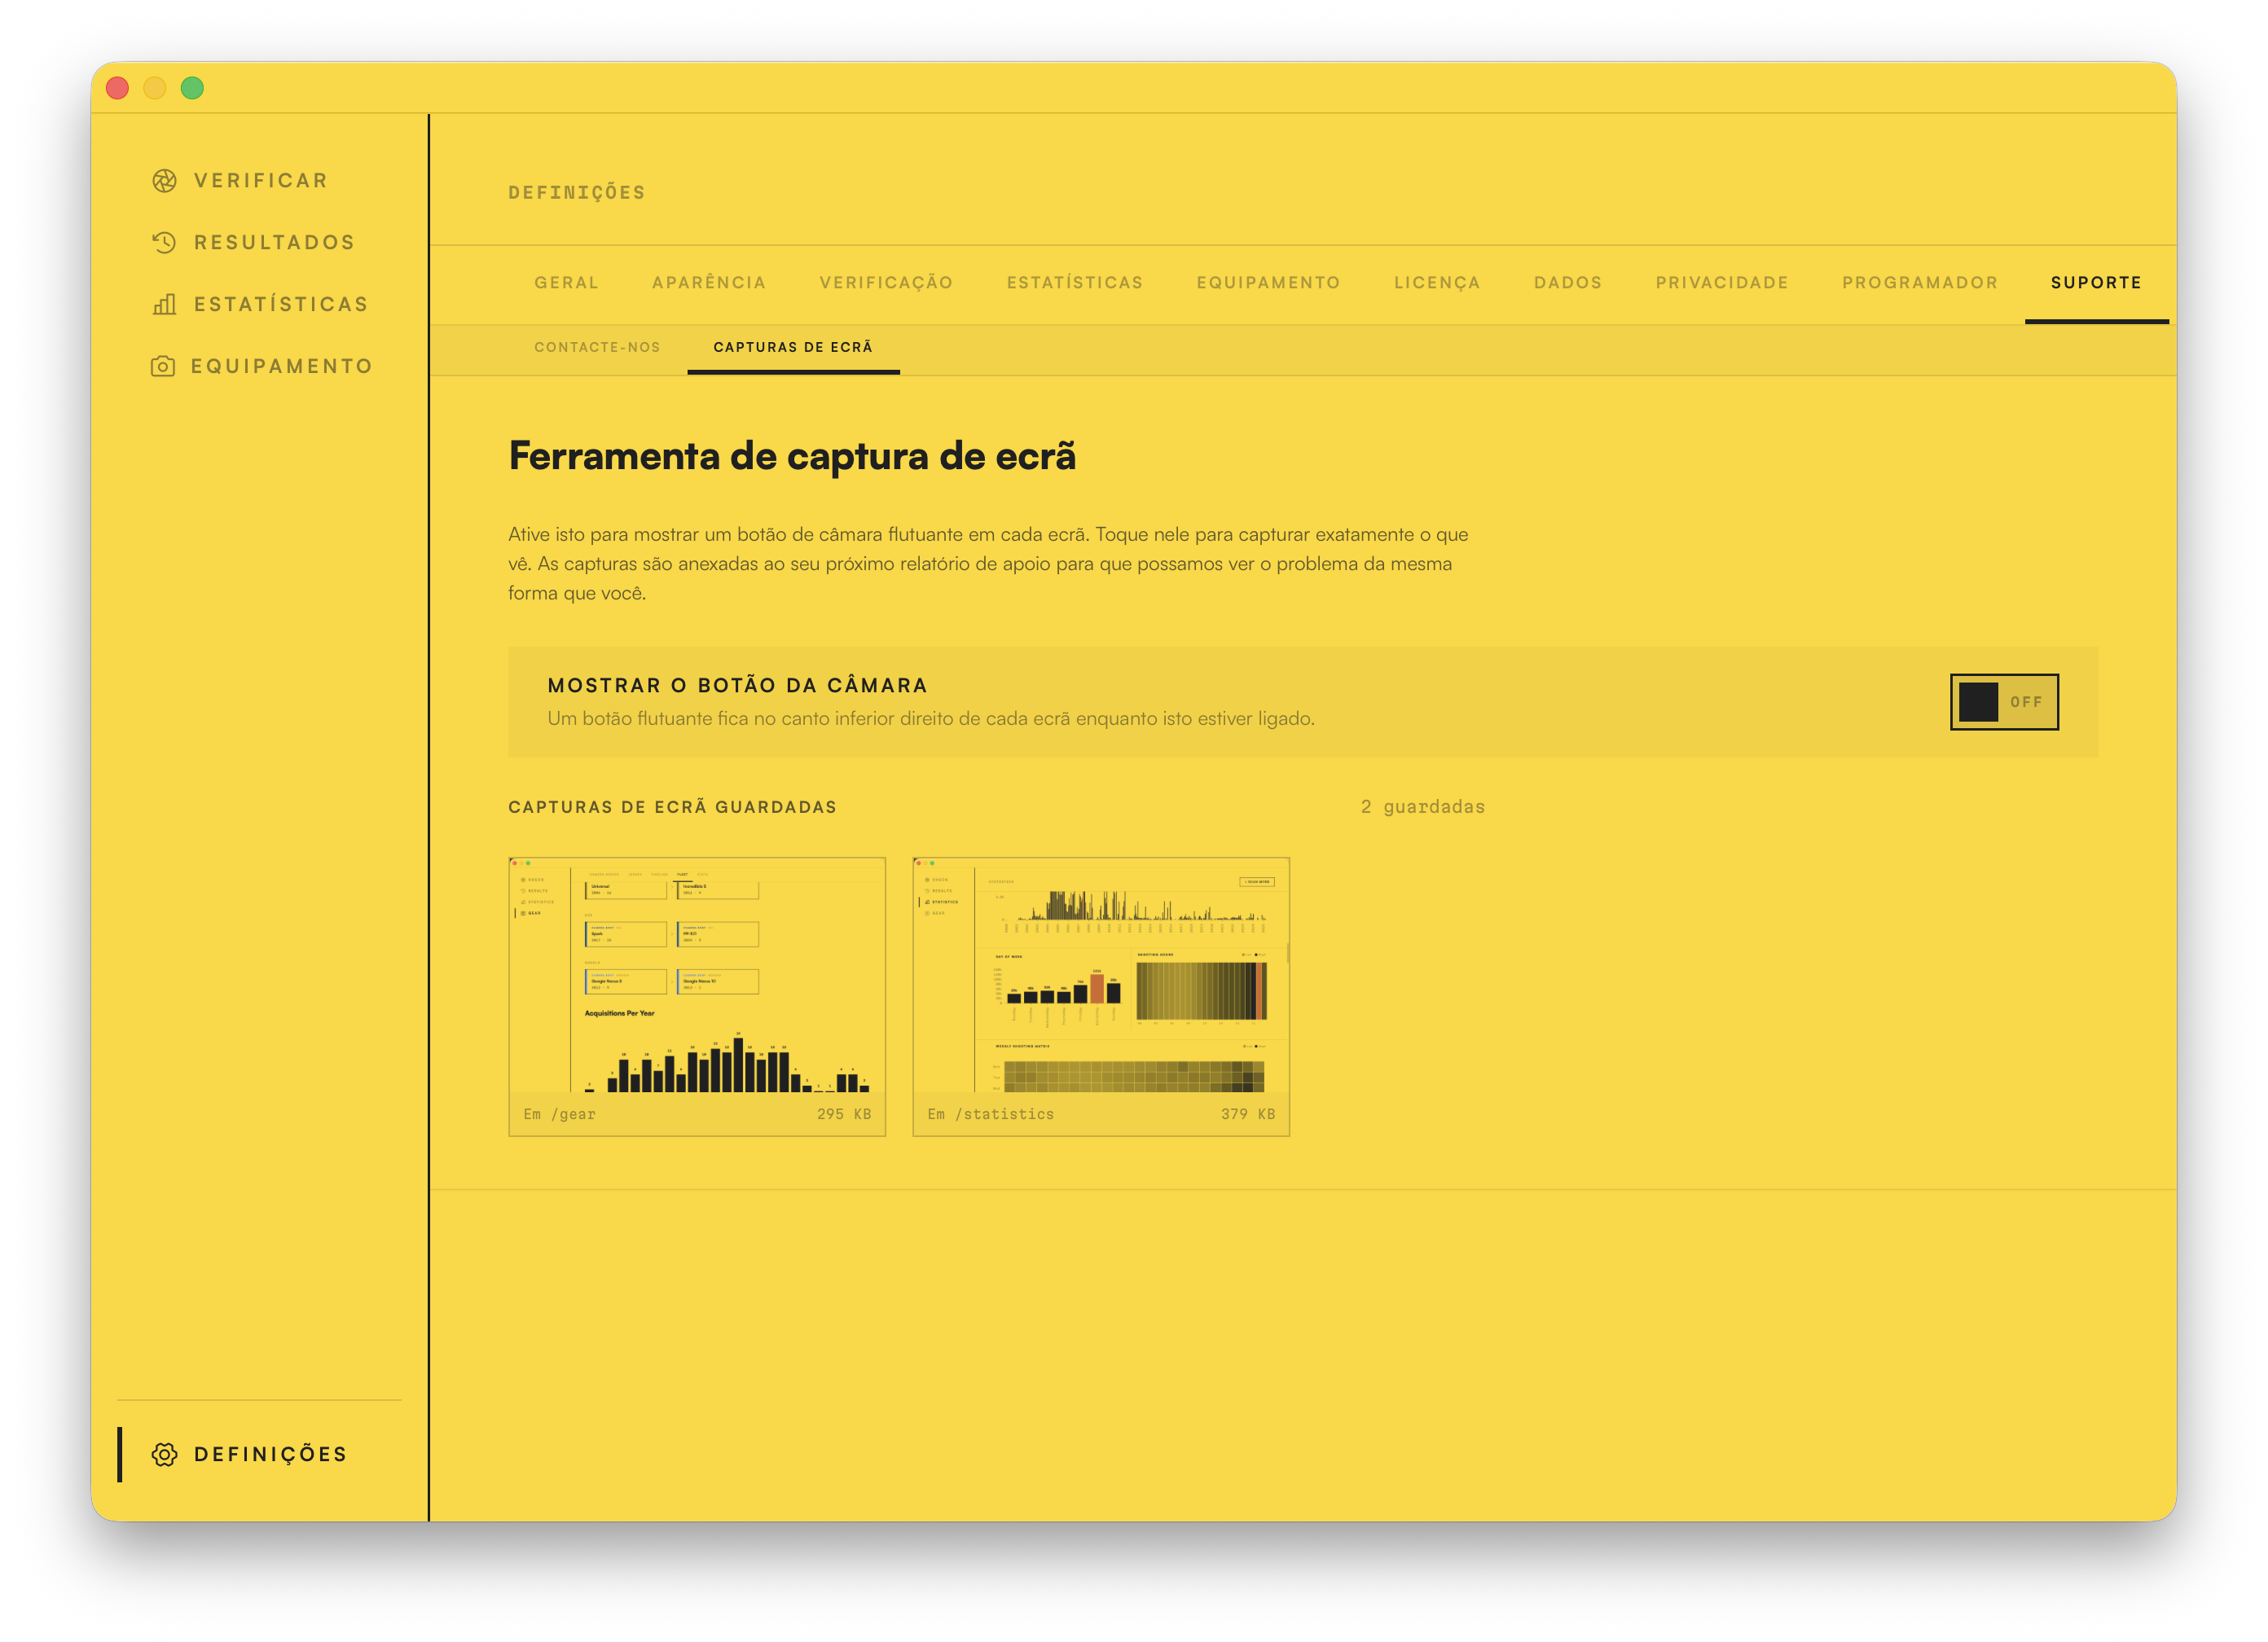Image resolution: width=2268 pixels, height=1642 pixels.
Task: Select Equipamento in the sidebar
Action: pyautogui.click(x=260, y=367)
